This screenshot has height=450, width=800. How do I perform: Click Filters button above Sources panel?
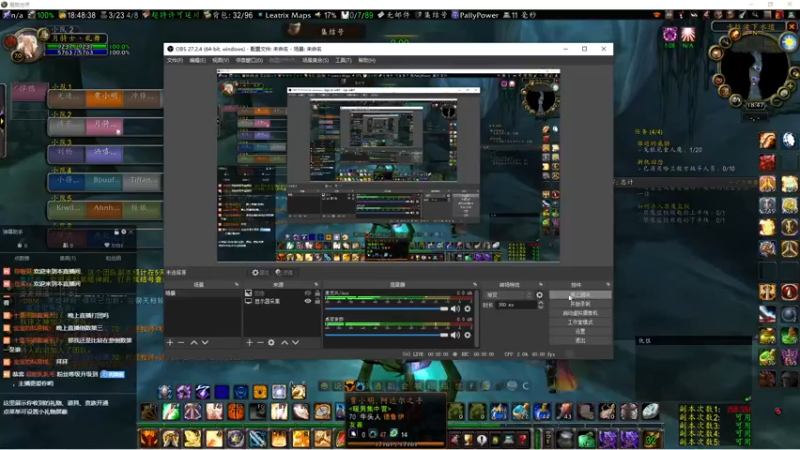click(284, 272)
